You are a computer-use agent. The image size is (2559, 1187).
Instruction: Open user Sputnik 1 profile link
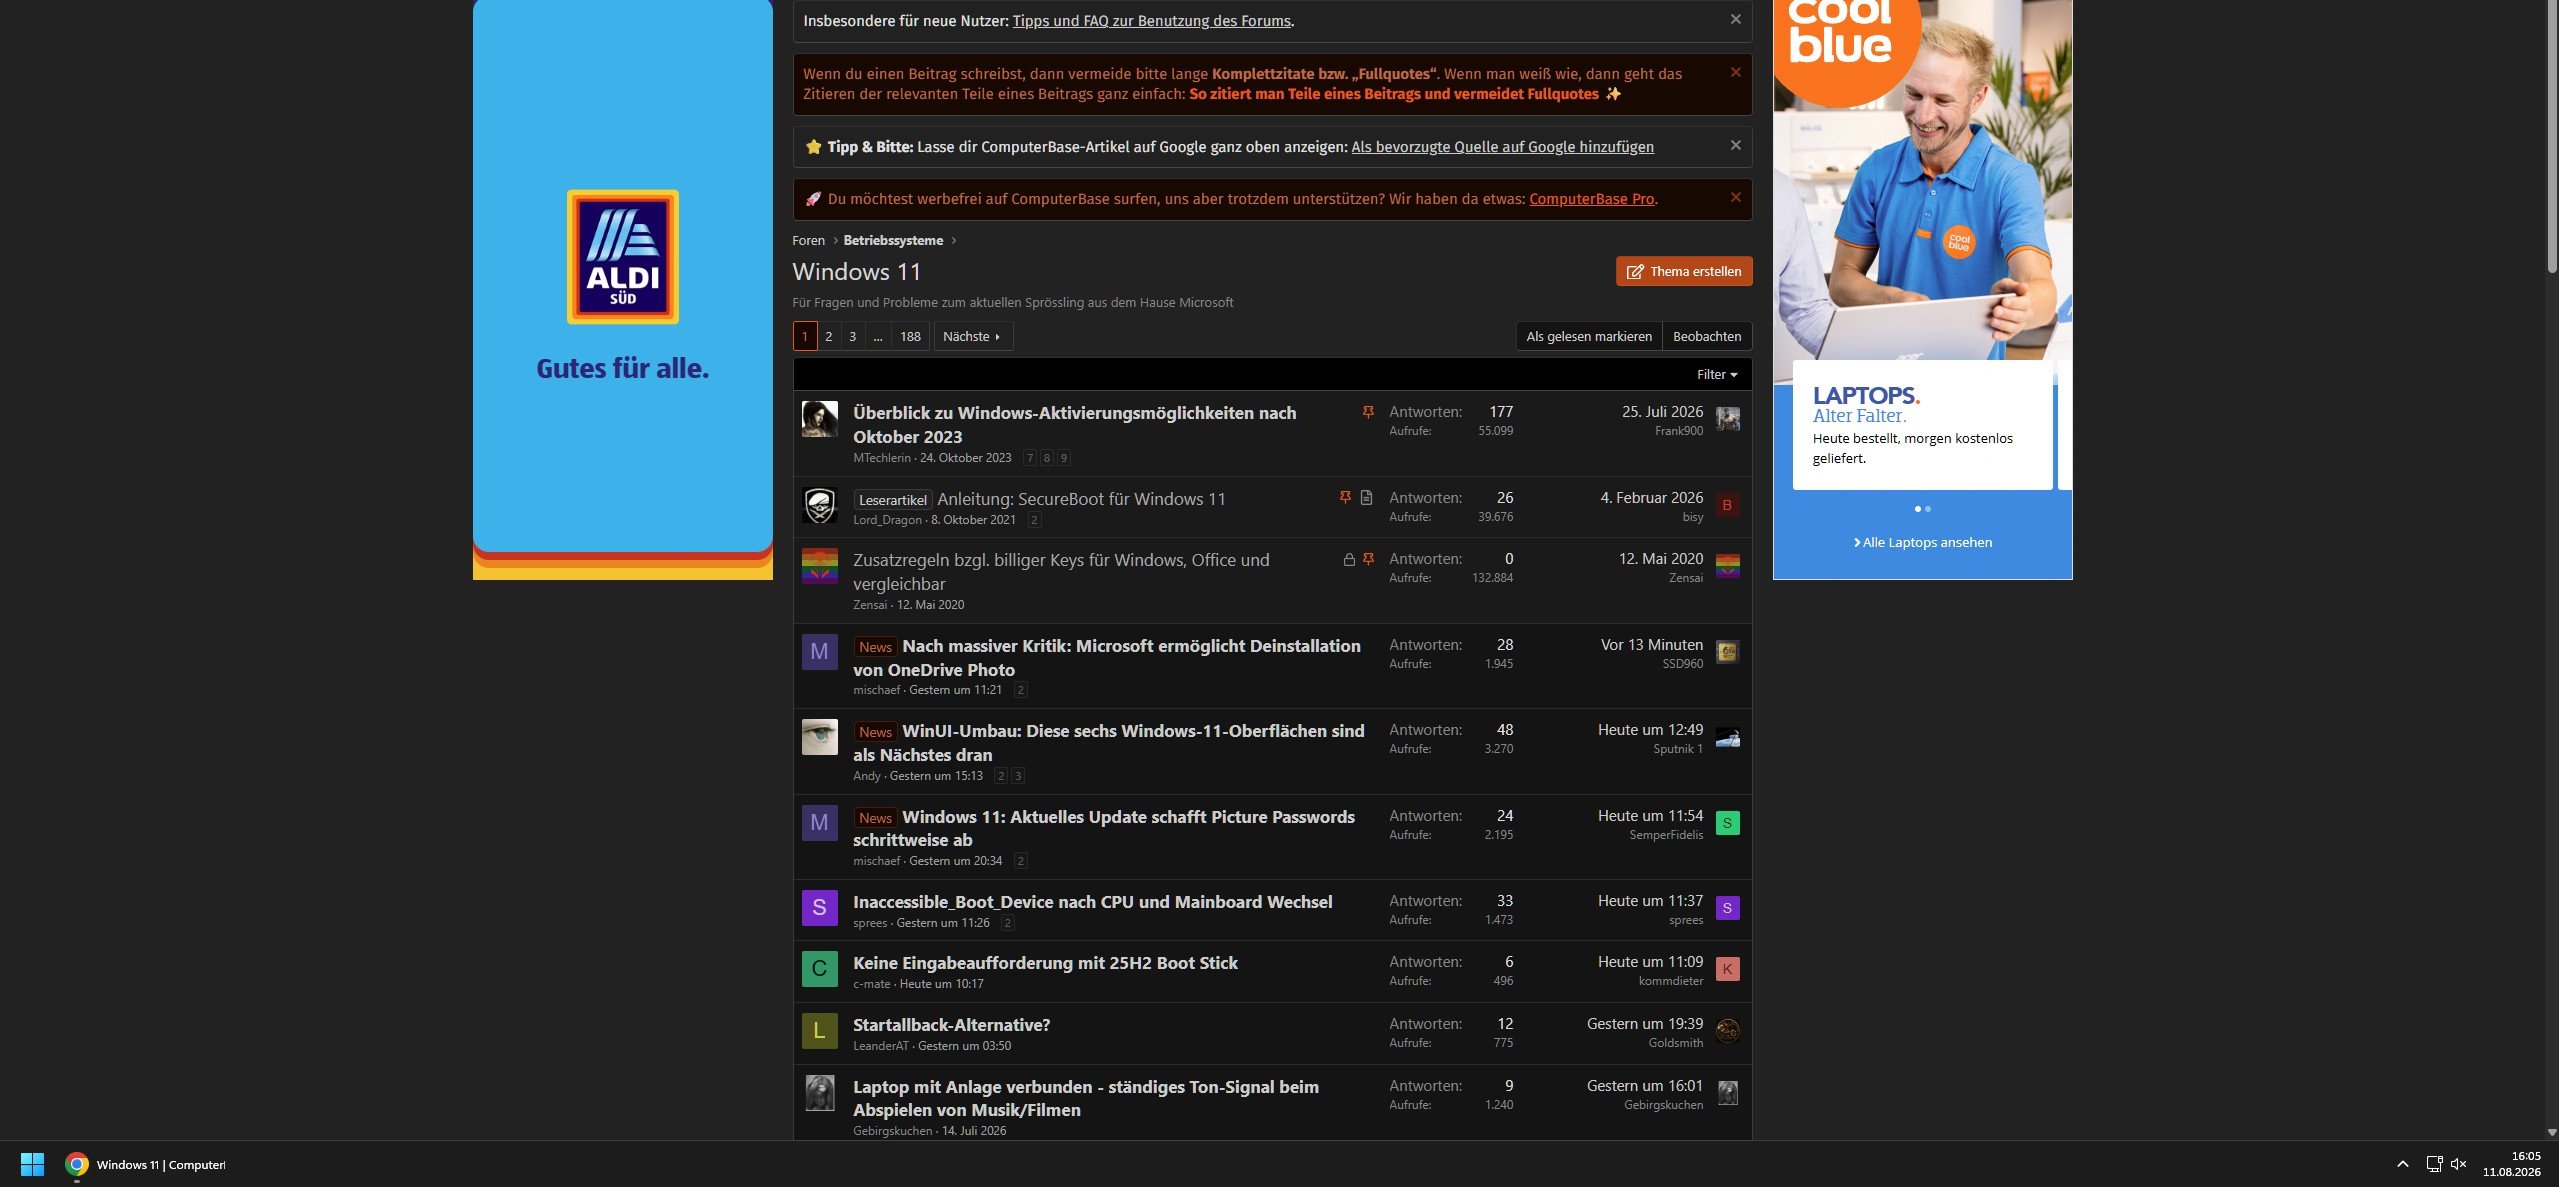coord(1678,749)
